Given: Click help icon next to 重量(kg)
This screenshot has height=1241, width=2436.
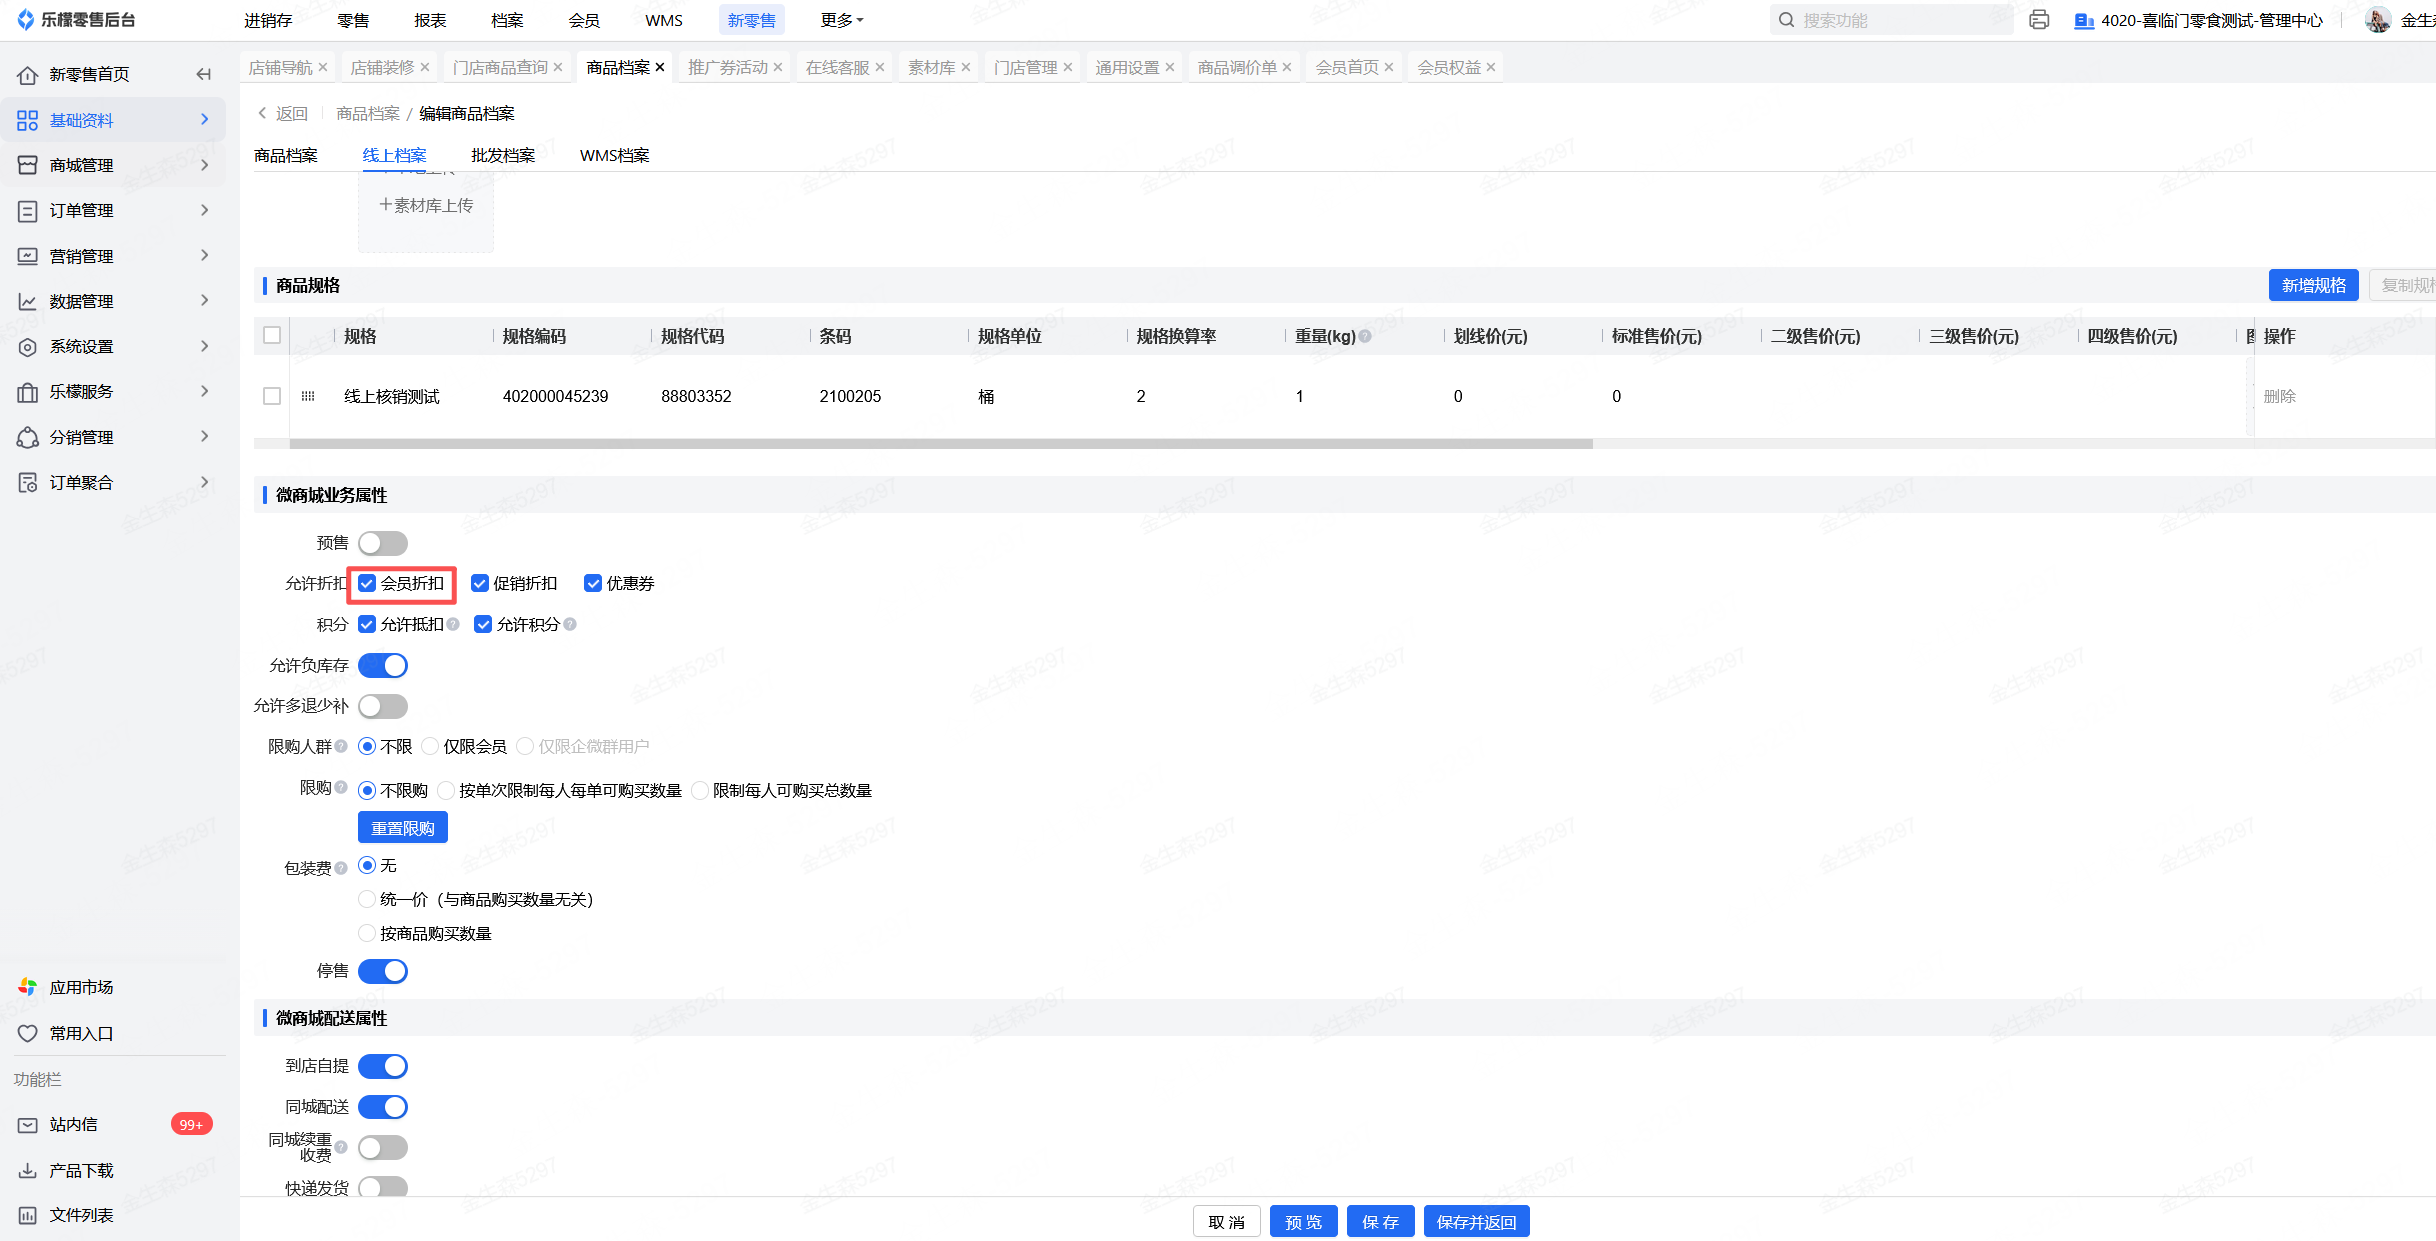Looking at the screenshot, I should [1365, 337].
